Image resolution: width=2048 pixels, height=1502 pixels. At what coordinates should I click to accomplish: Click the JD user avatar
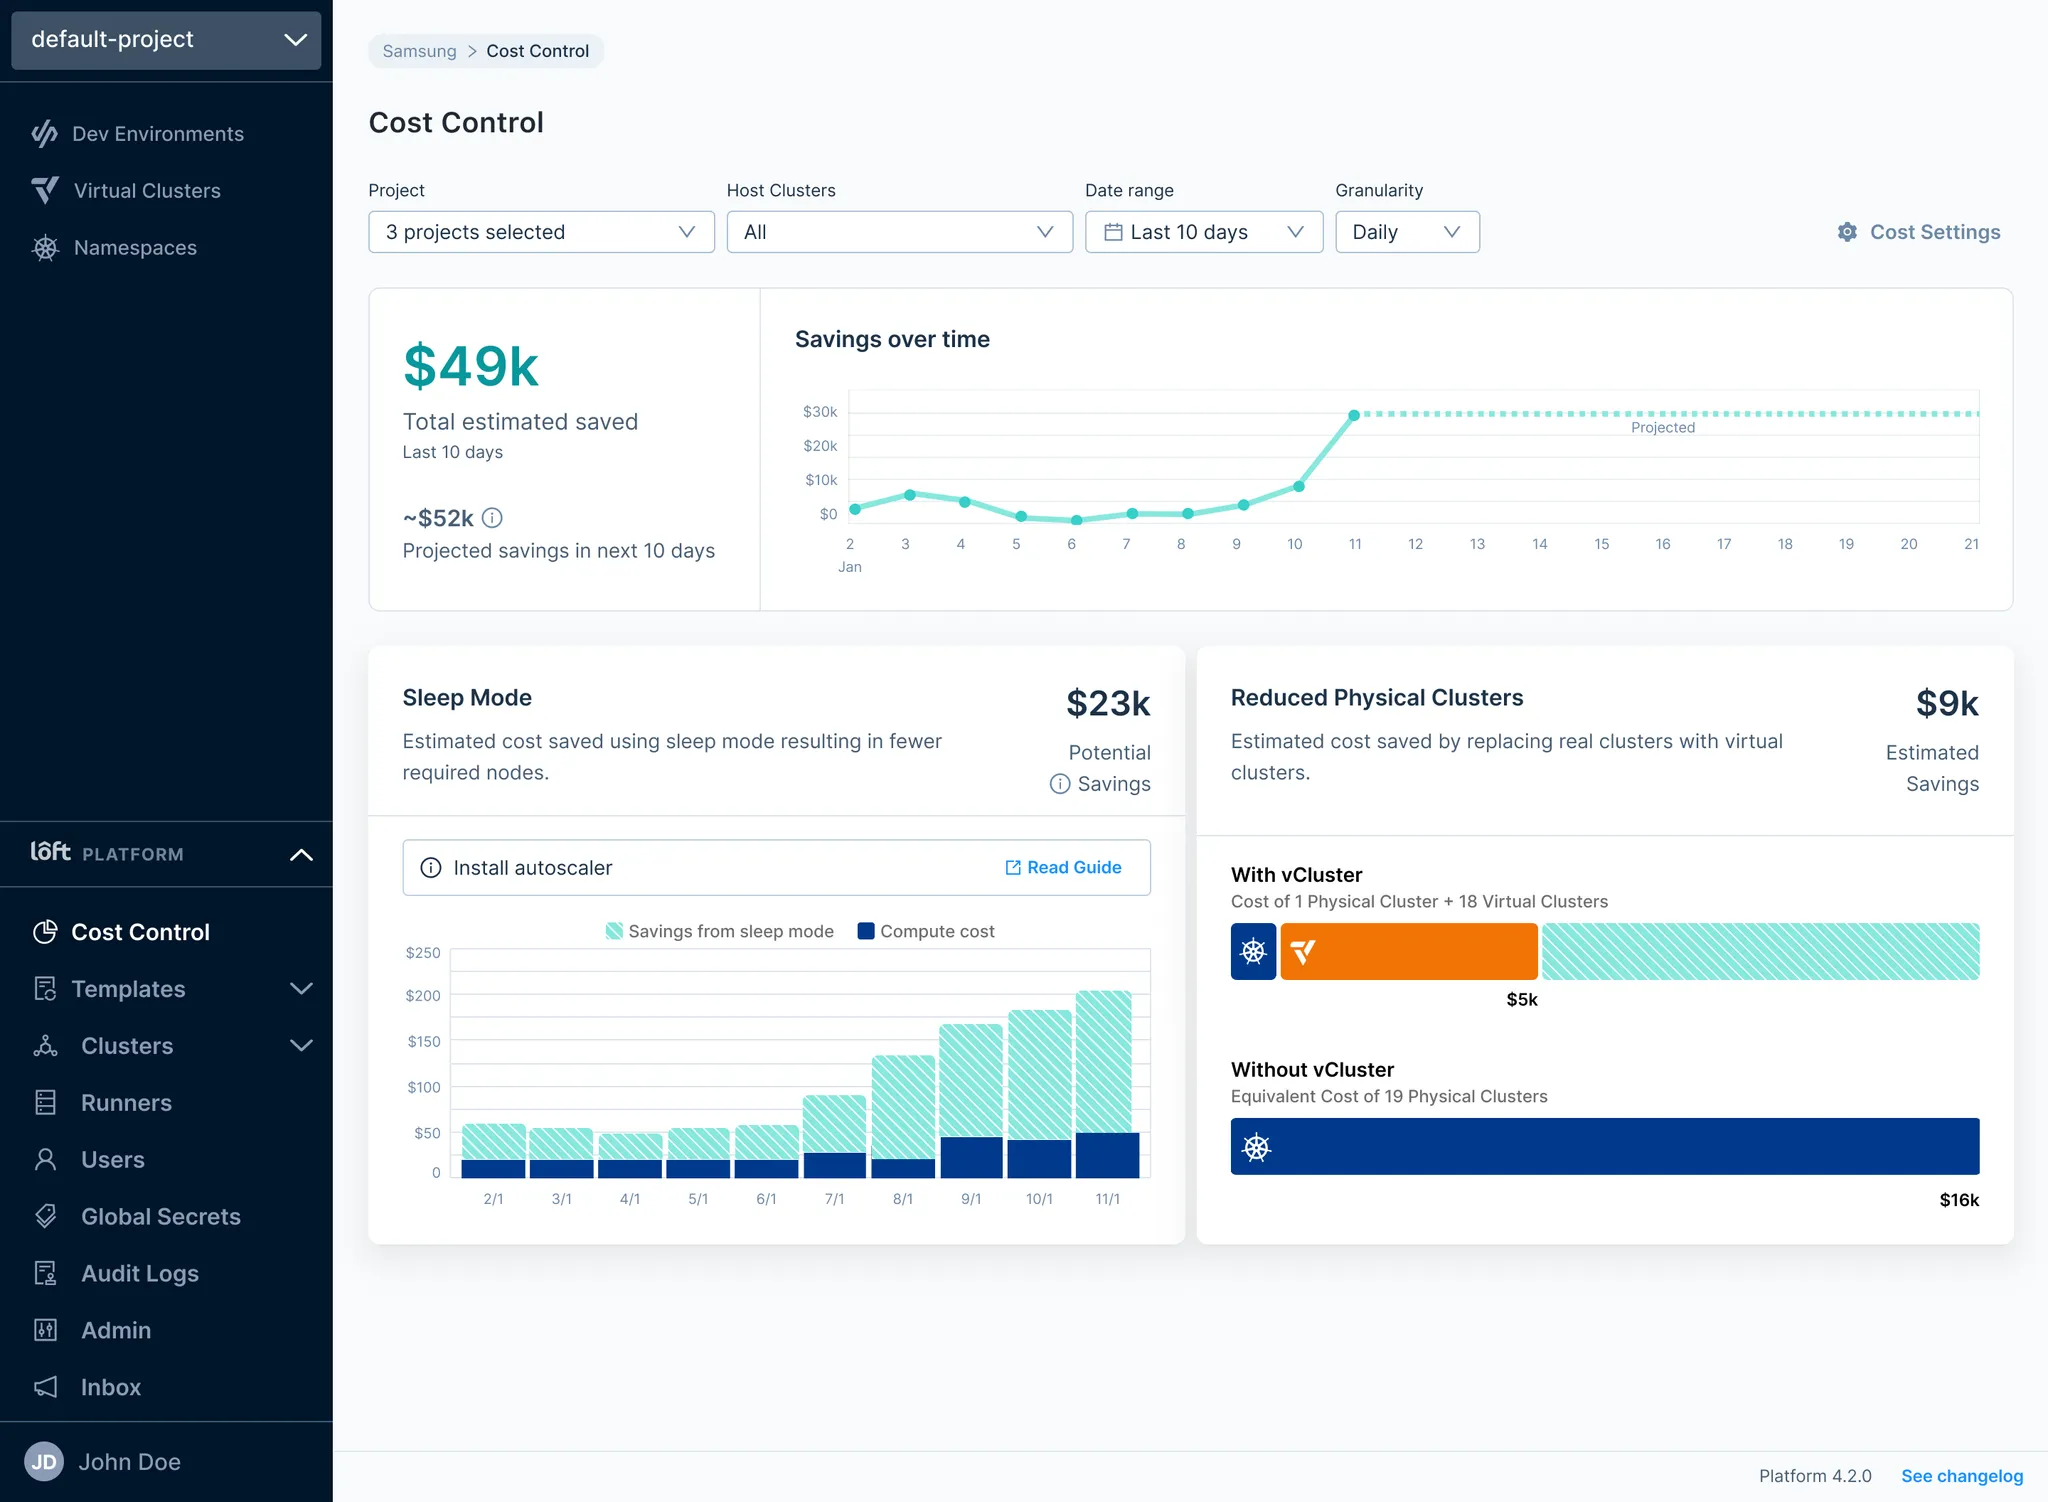(43, 1462)
